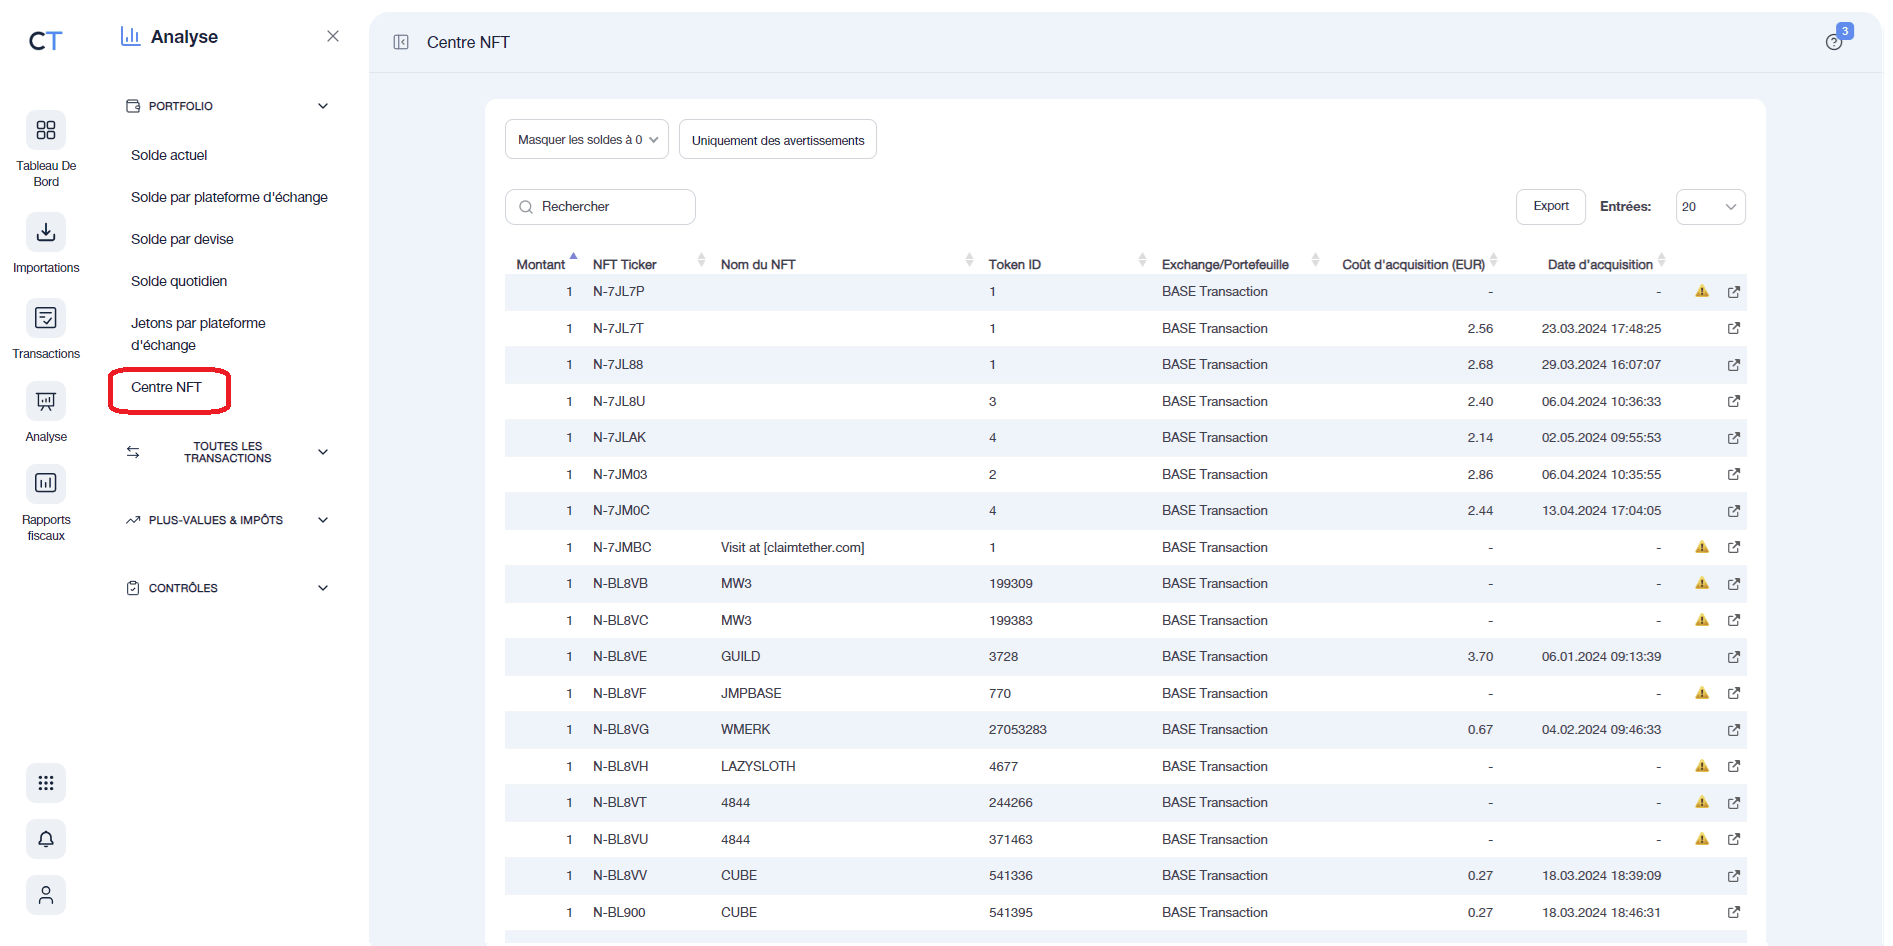
Task: Select Solde actuel menu item
Action: pos(169,155)
